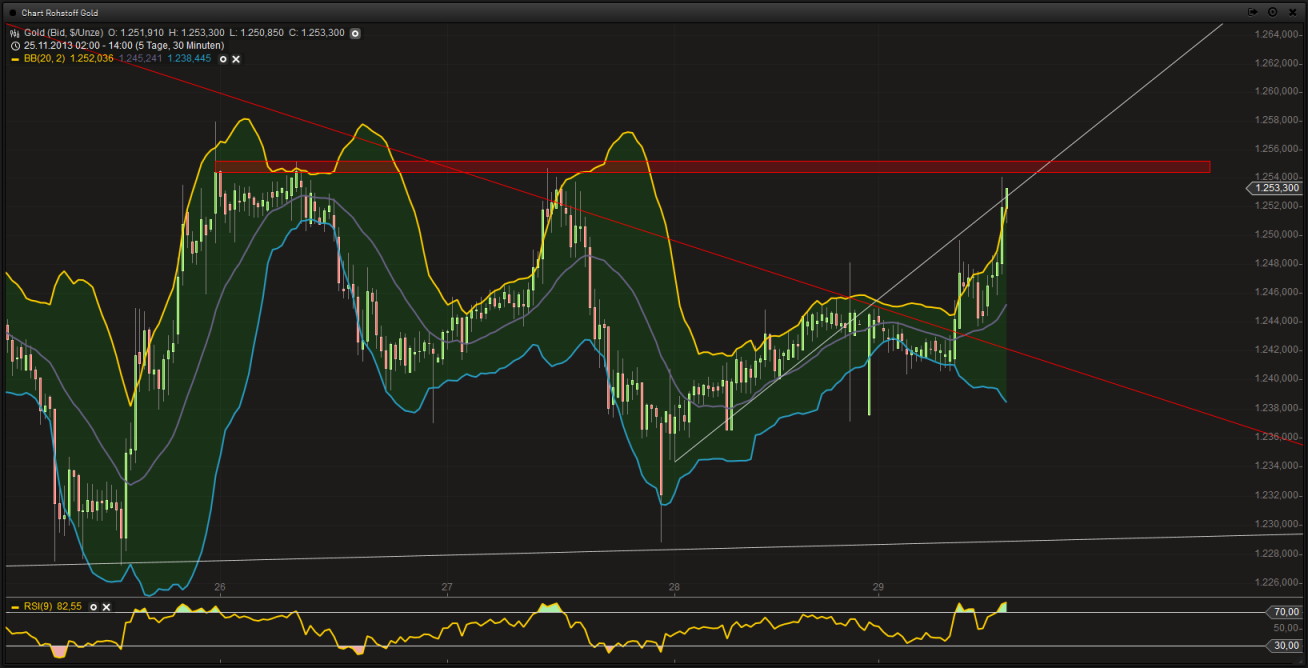Select the current price tag 1.253,300
Viewport: 1308px width, 668px height.
coord(1275,188)
